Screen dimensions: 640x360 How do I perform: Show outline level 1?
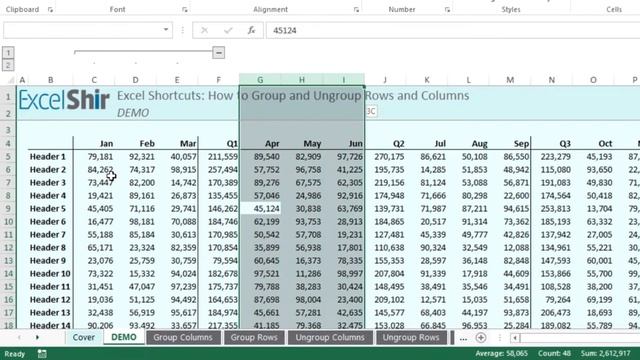pyautogui.click(x=8, y=52)
